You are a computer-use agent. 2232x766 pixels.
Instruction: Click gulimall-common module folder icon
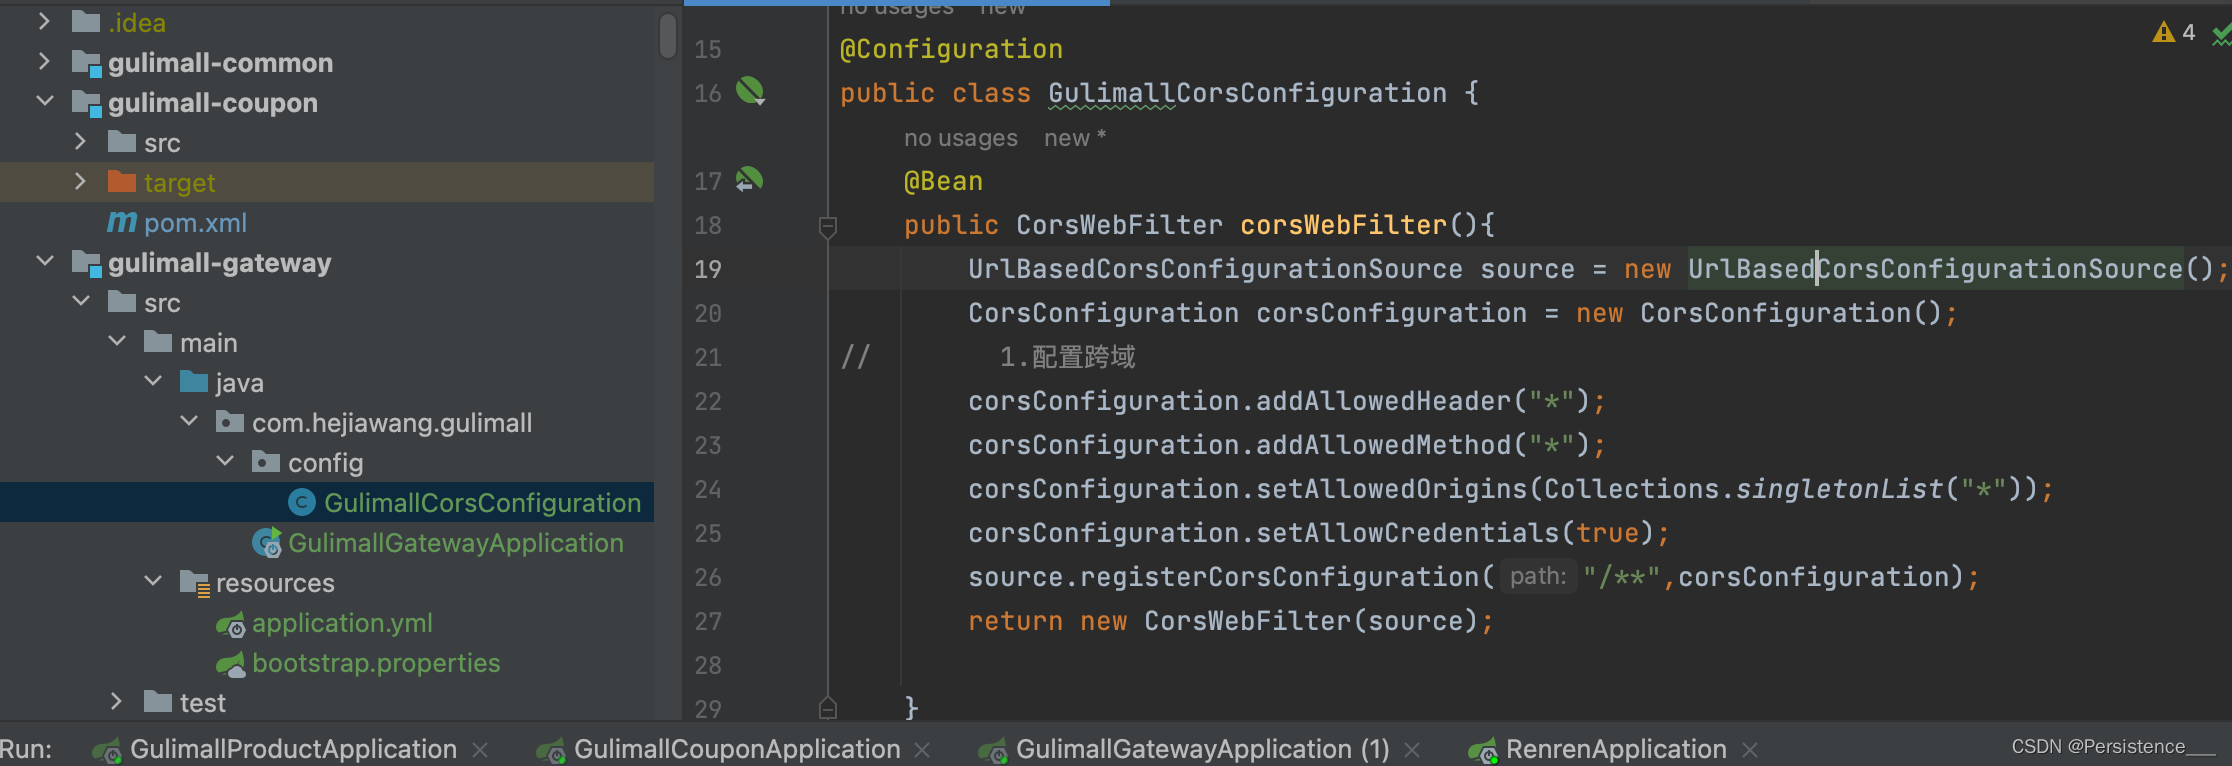pyautogui.click(x=87, y=63)
